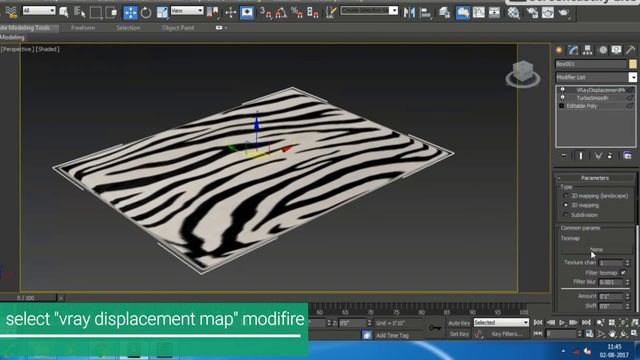This screenshot has width=640, height=360.
Task: Toggle the Percent Snap icon
Action: [x=297, y=13]
